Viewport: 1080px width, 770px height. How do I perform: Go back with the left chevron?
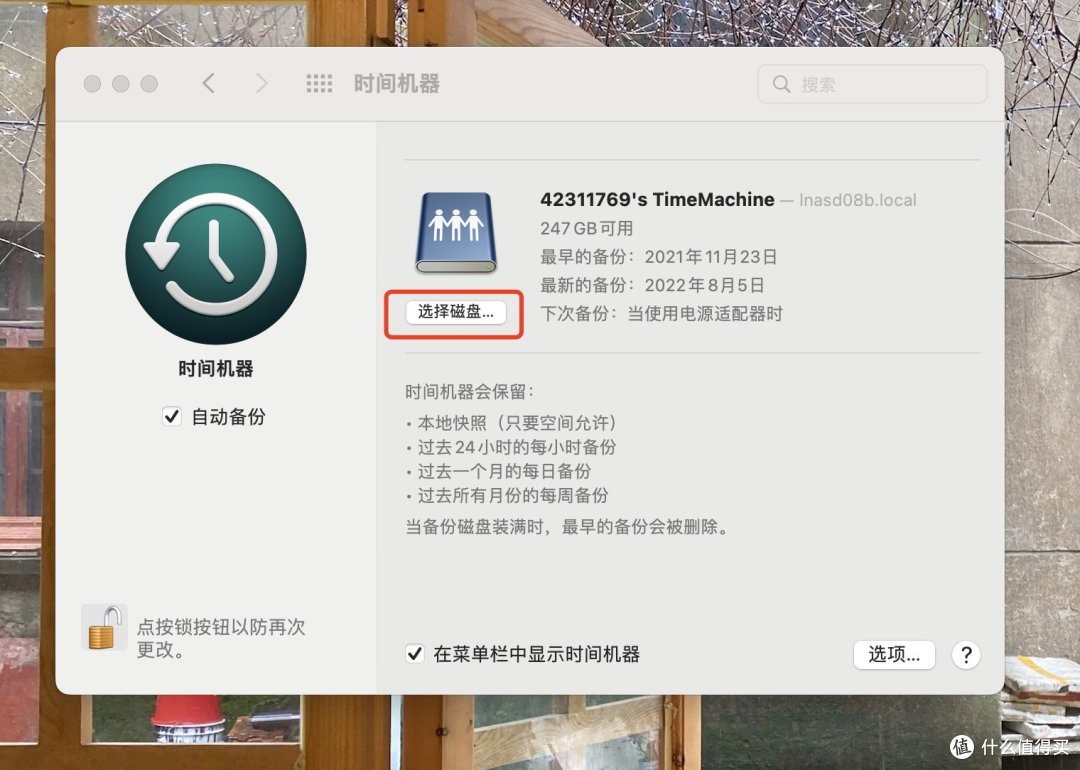[209, 84]
